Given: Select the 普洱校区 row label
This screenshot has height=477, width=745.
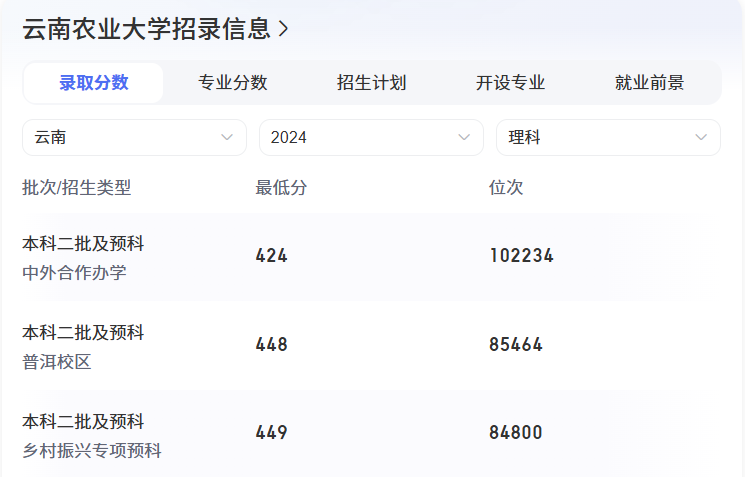Looking at the screenshot, I should [x=57, y=362].
